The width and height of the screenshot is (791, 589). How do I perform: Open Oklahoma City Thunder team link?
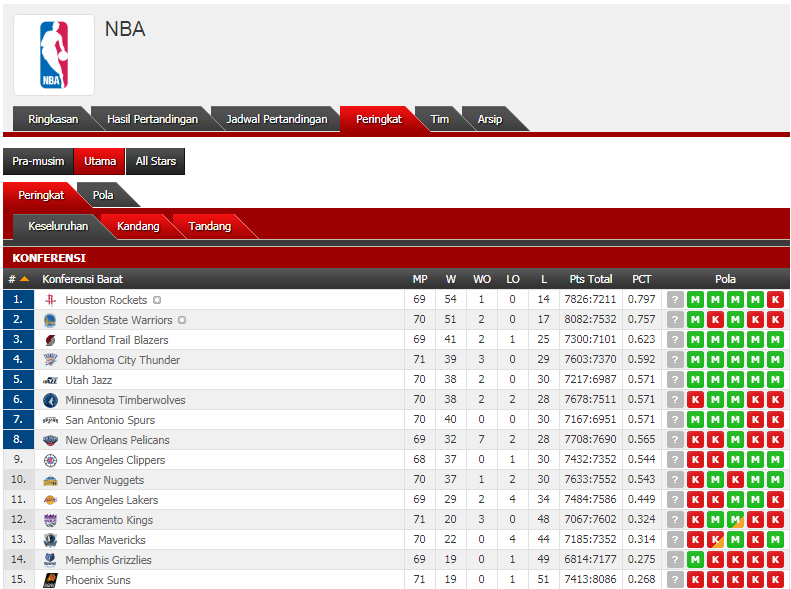(x=123, y=360)
